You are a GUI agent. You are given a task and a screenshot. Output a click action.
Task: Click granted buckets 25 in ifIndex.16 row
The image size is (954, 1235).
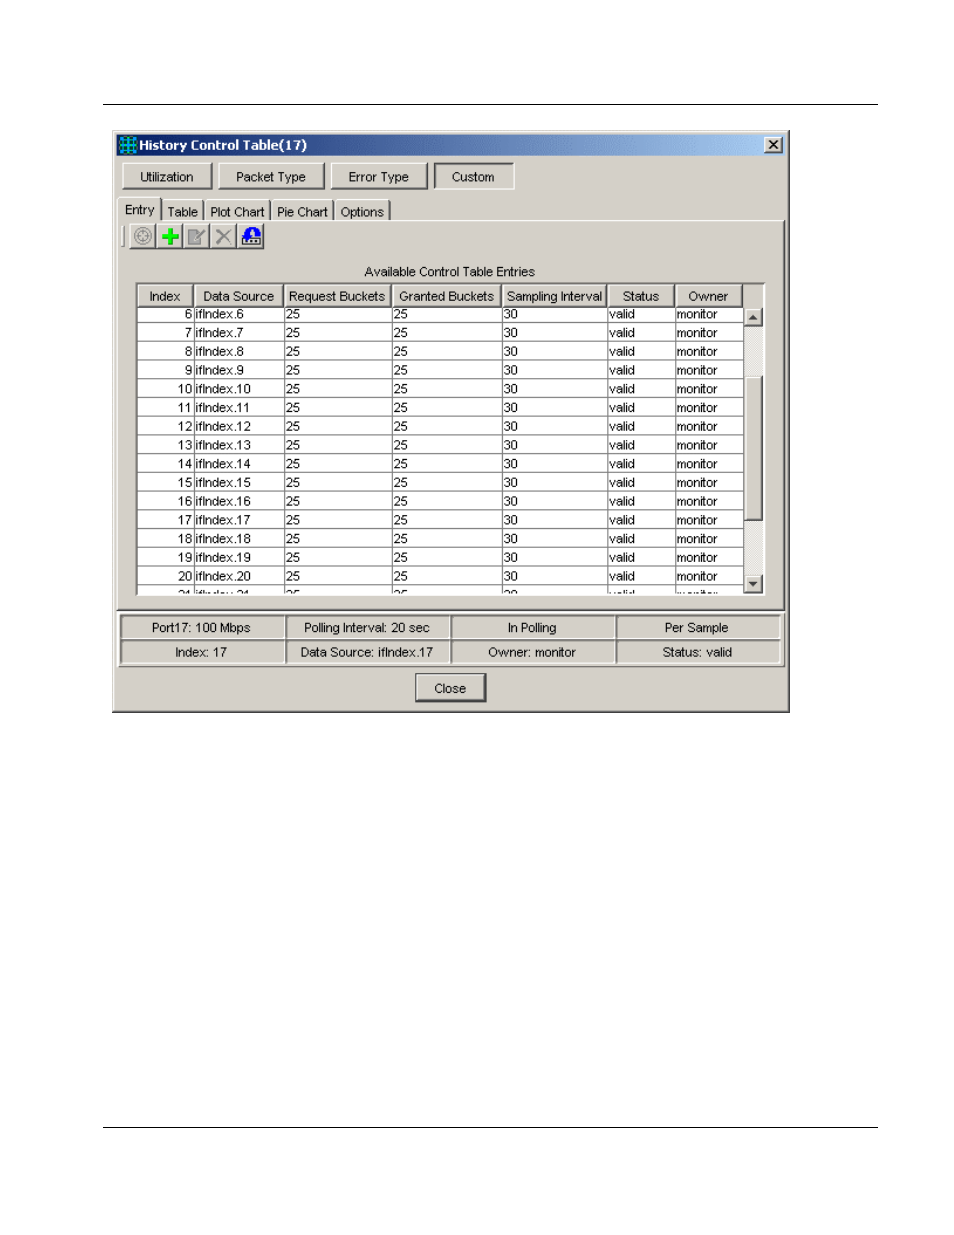(x=446, y=501)
